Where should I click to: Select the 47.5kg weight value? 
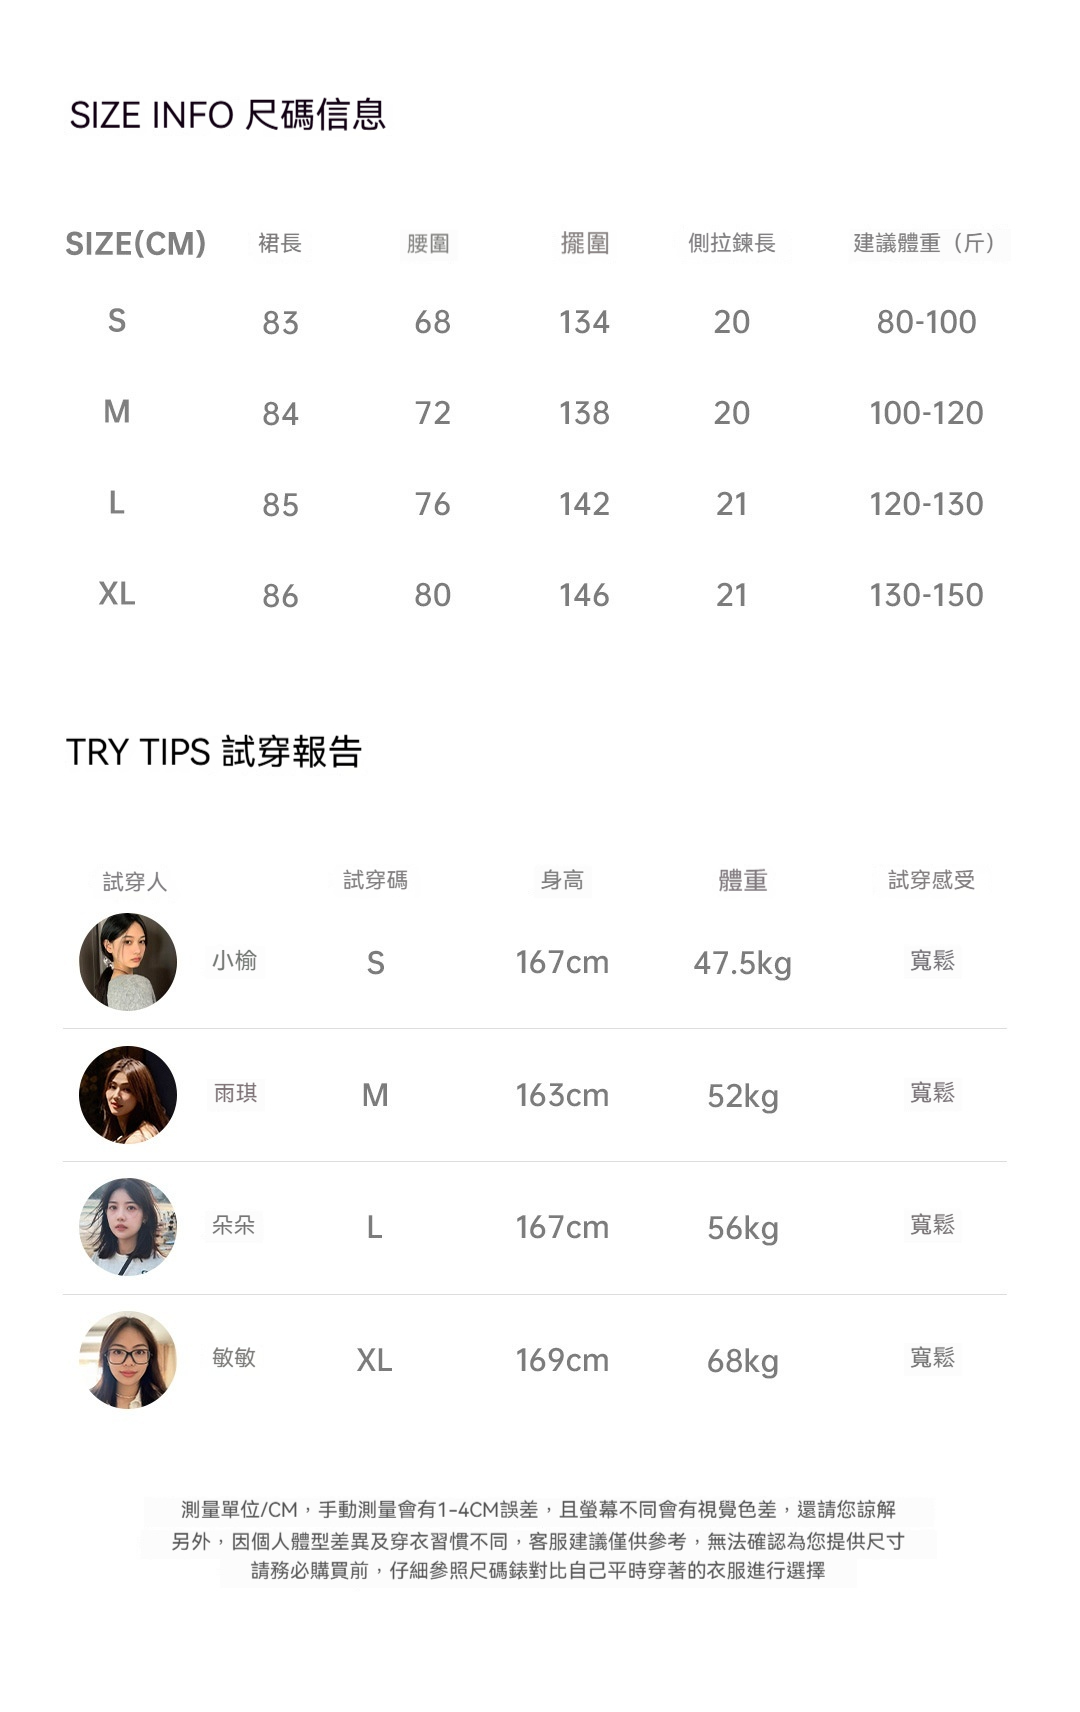tap(742, 963)
